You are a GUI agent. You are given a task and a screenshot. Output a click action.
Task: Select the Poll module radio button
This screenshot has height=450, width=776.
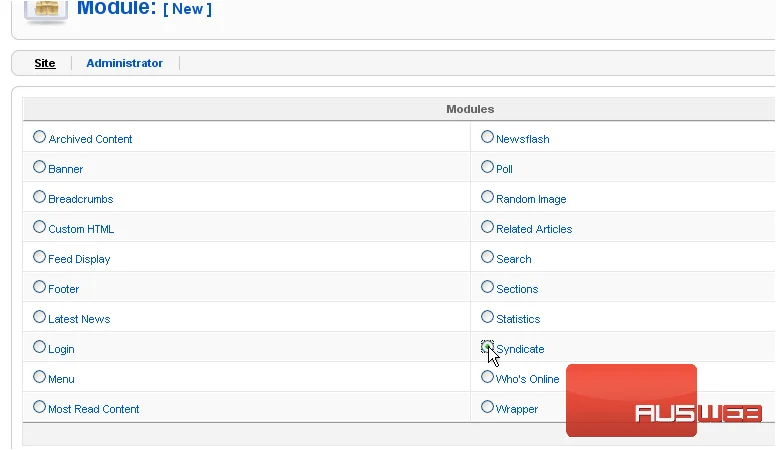coord(487,167)
